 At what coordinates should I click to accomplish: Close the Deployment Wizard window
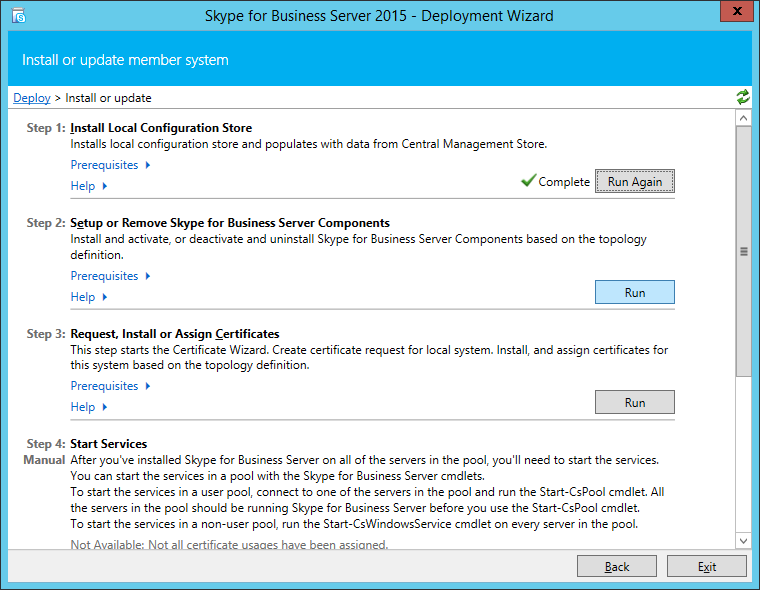(x=737, y=11)
